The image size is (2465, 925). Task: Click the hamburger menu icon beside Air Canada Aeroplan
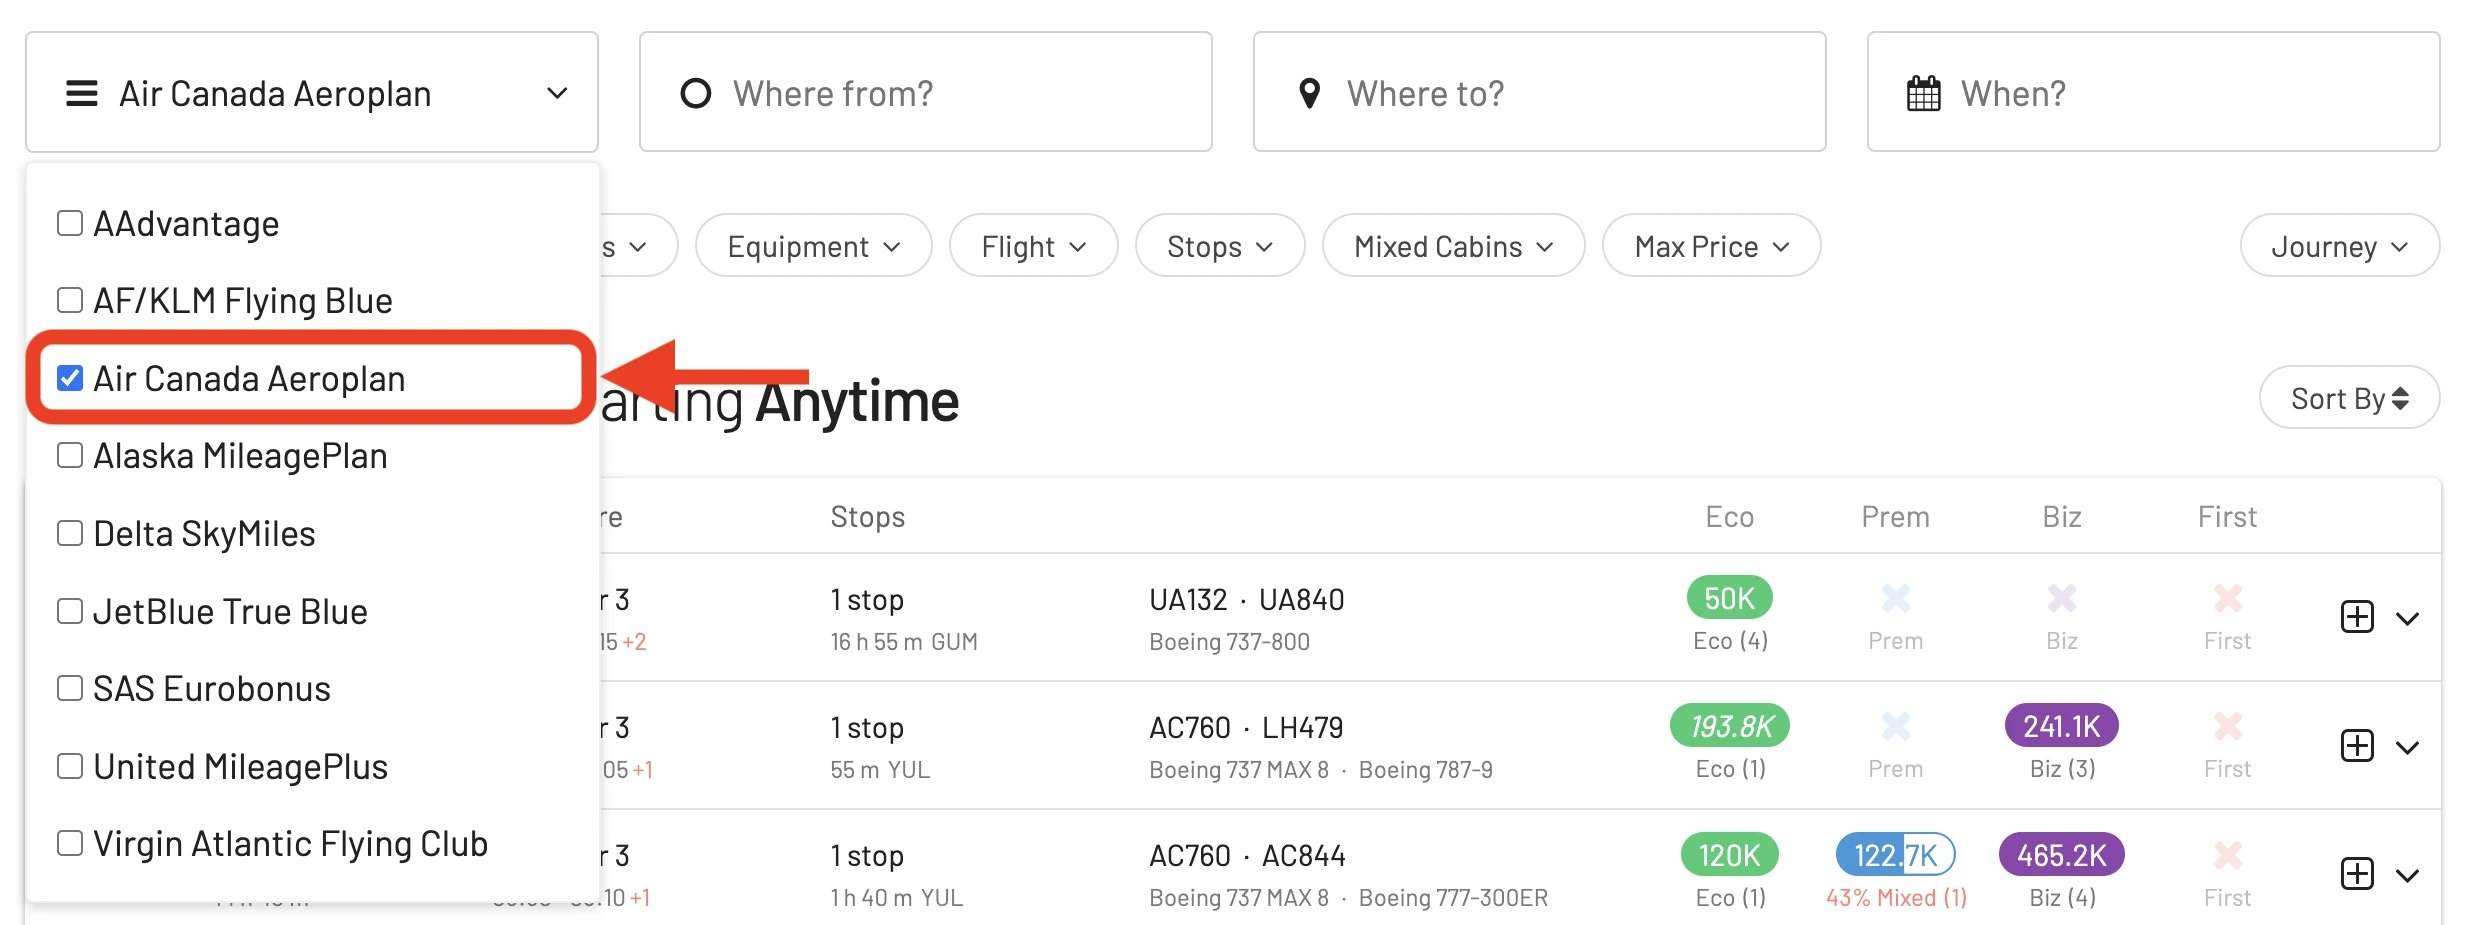(81, 93)
